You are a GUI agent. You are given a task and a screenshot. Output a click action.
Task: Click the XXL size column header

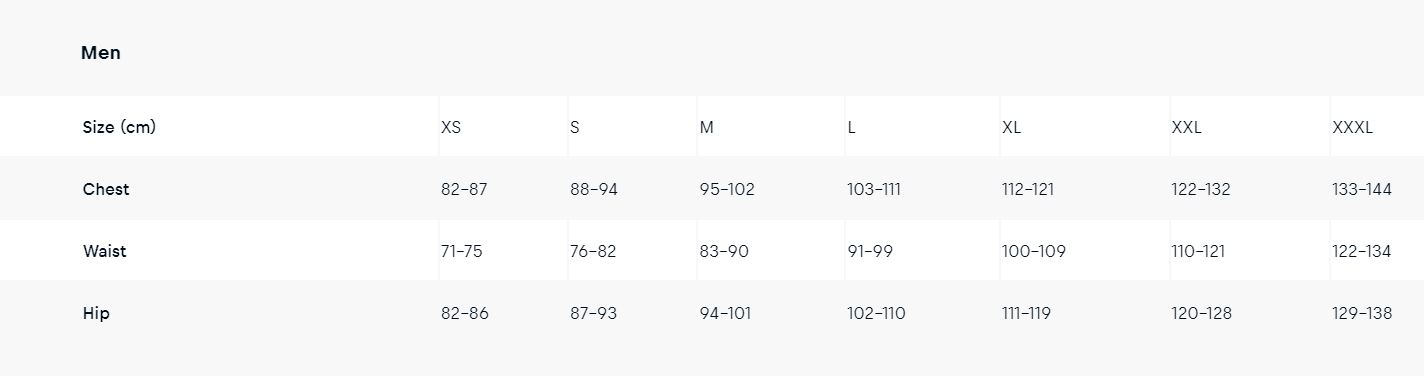[1186, 128]
